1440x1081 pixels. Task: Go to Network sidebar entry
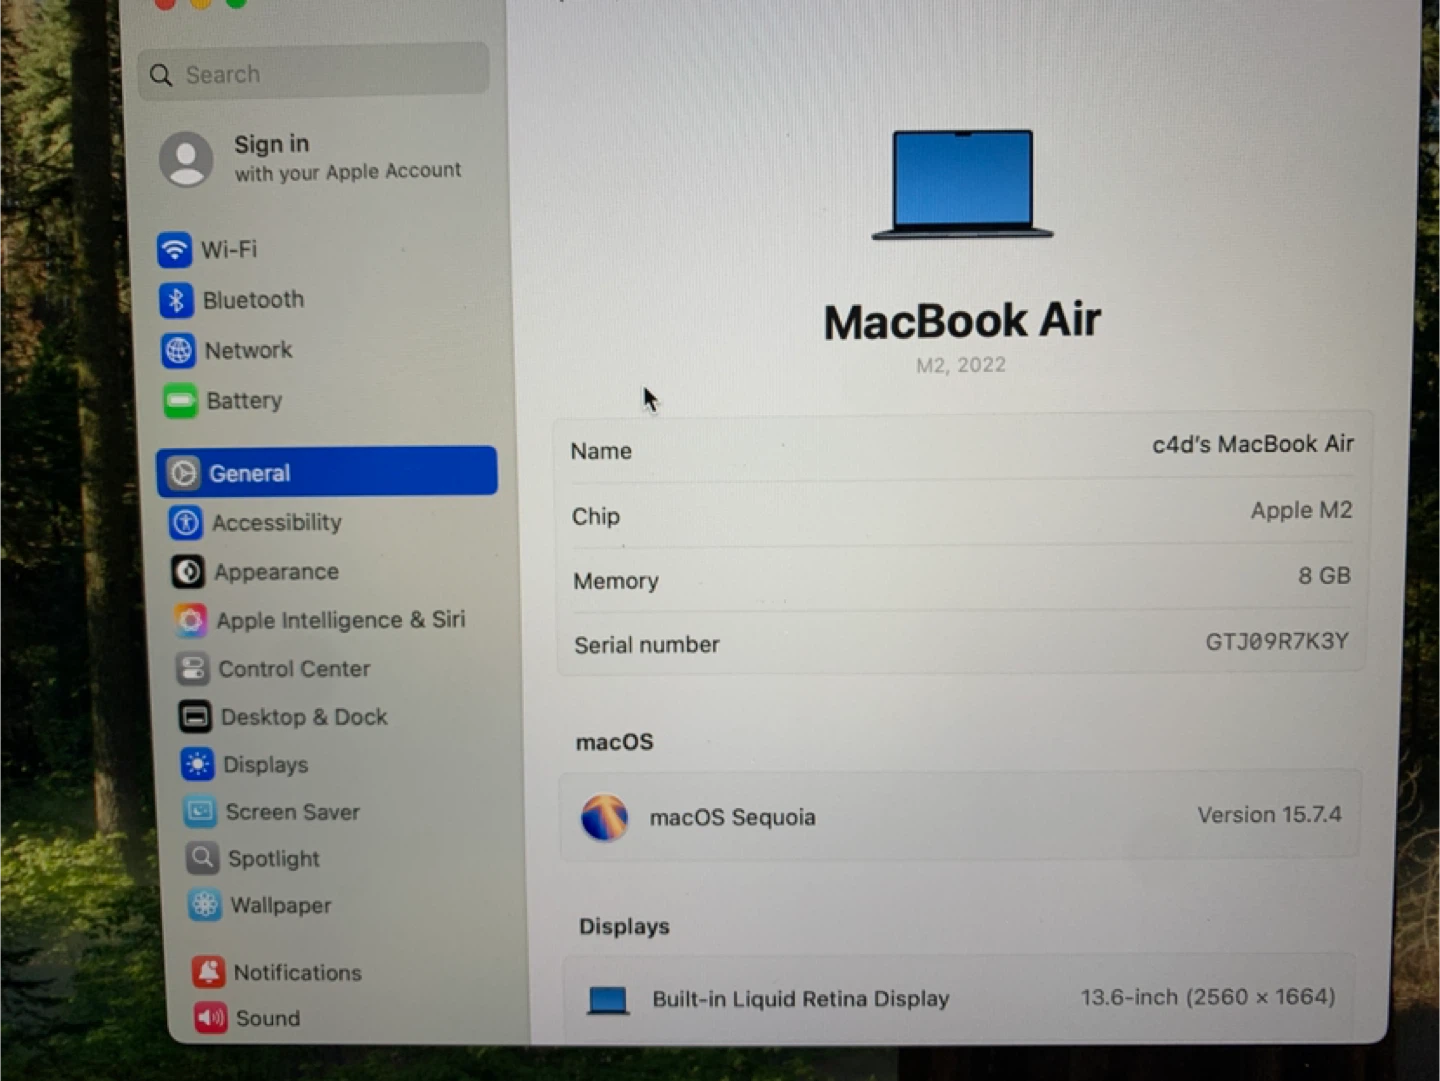click(x=248, y=350)
